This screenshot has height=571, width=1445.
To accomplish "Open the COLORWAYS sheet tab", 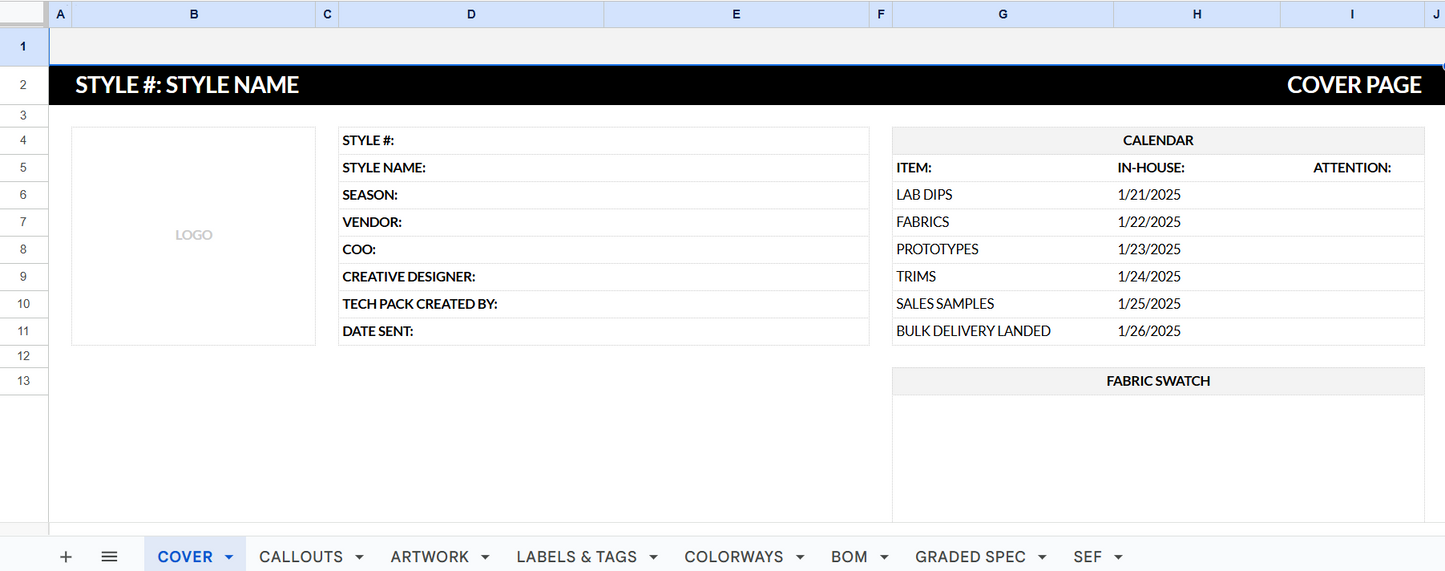I will click(734, 557).
